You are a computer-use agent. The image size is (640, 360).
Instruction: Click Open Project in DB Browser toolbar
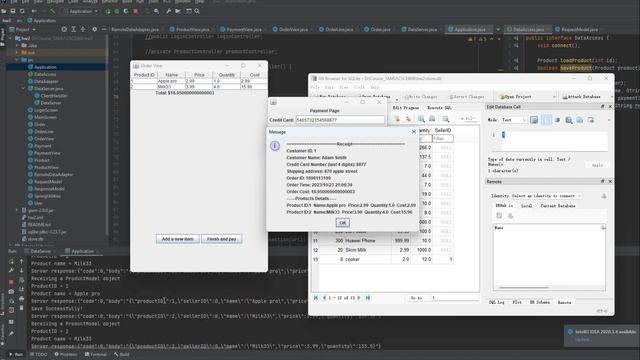[x=516, y=97]
